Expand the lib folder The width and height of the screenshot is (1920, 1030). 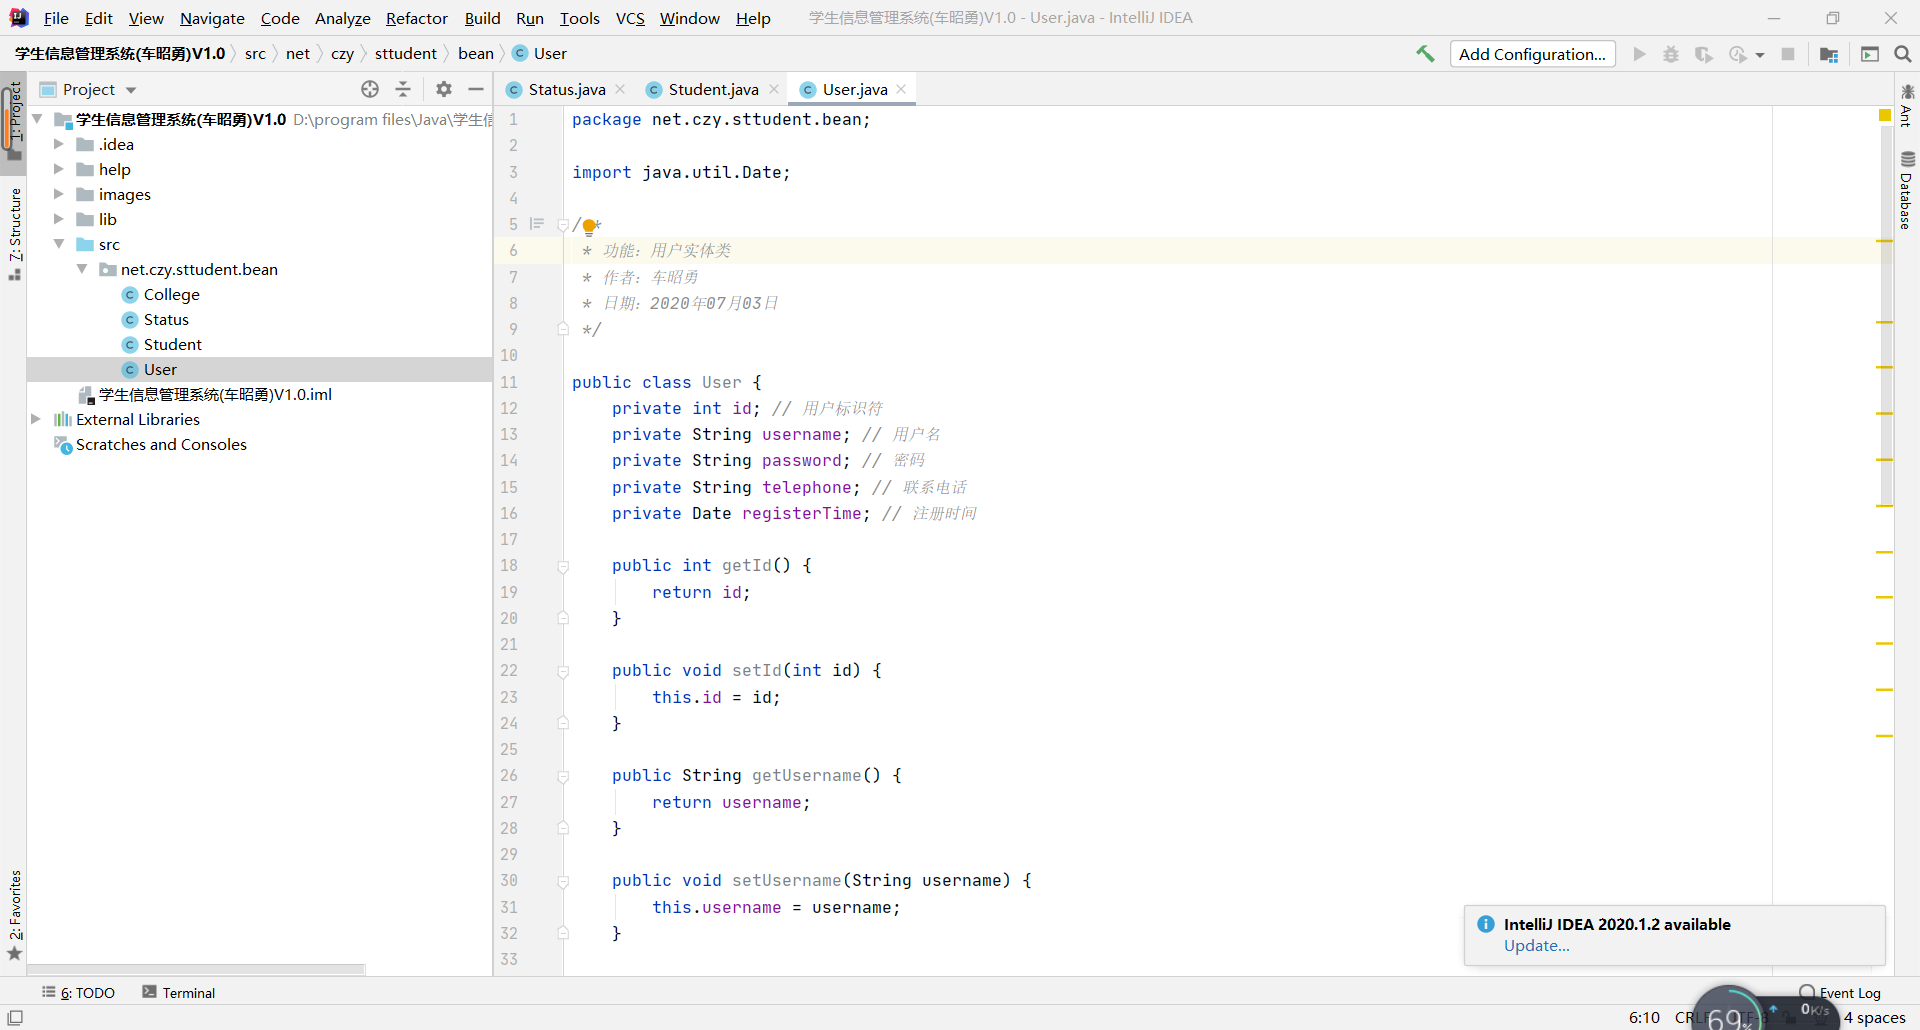(x=58, y=219)
